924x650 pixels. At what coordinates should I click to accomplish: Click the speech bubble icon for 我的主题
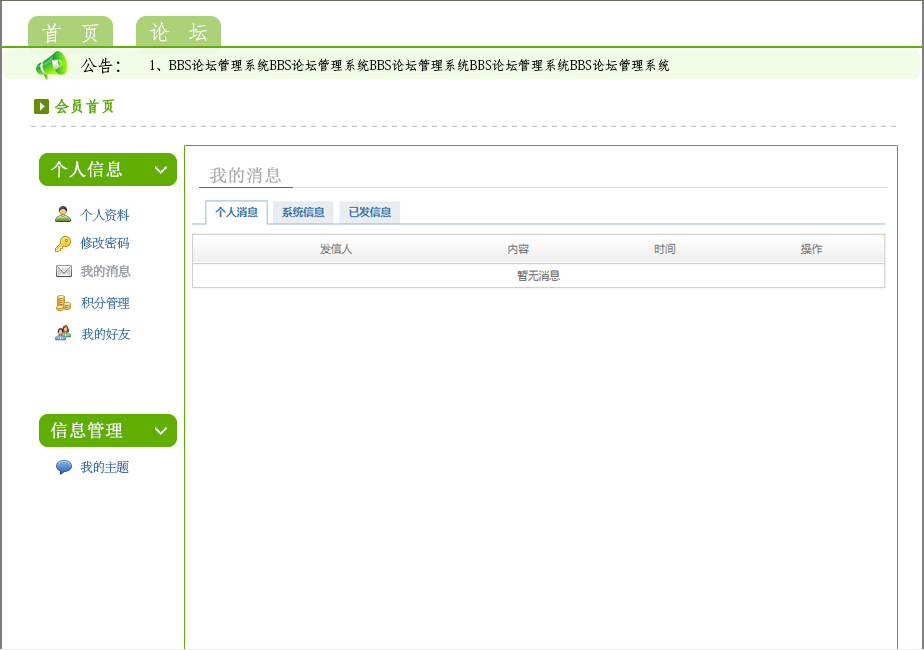coord(64,467)
